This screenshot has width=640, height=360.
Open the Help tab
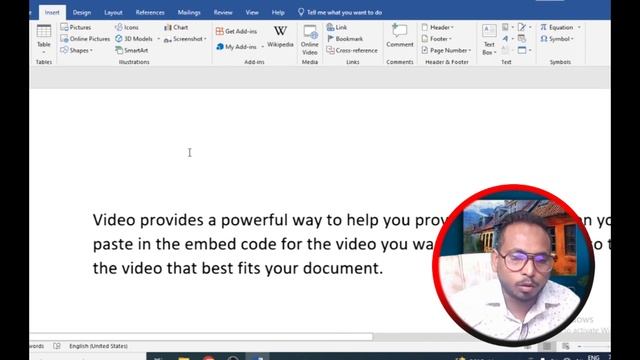point(278,13)
